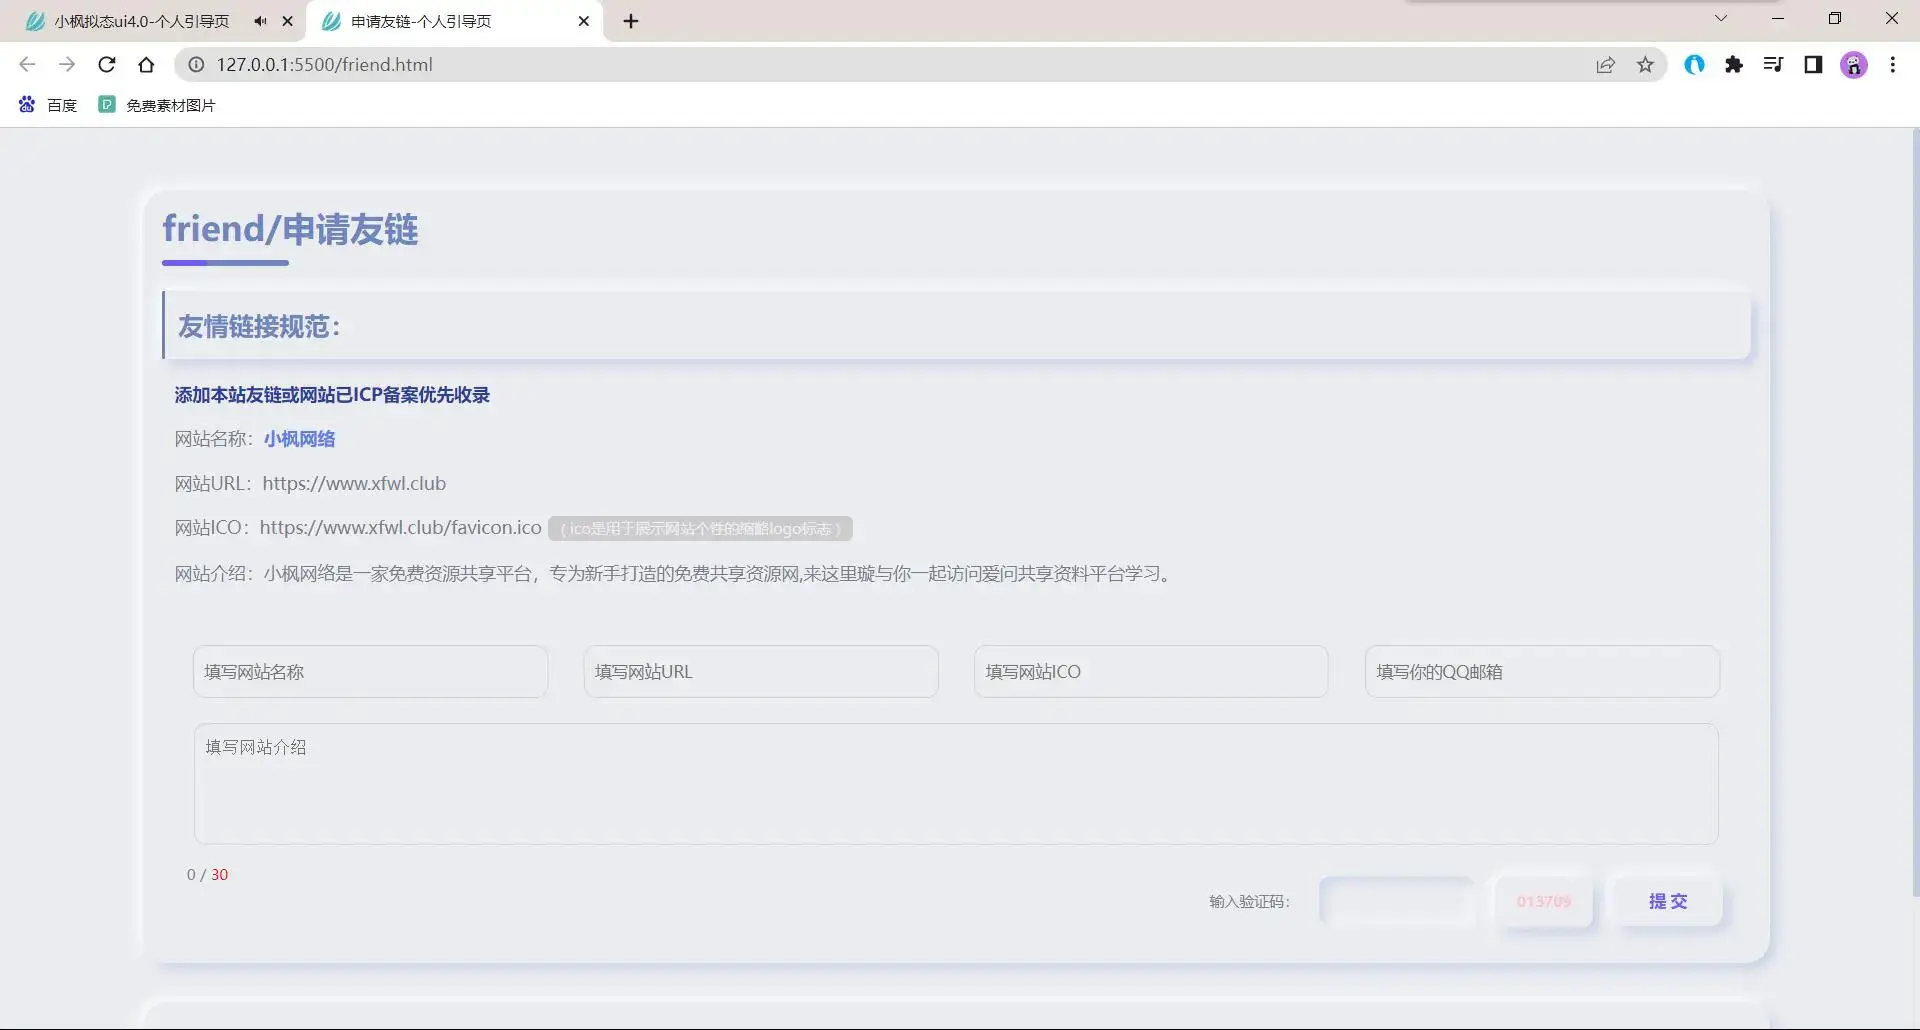Image resolution: width=1920 pixels, height=1030 pixels.
Task: Refresh the 013709 captcha code
Action: [1543, 901]
